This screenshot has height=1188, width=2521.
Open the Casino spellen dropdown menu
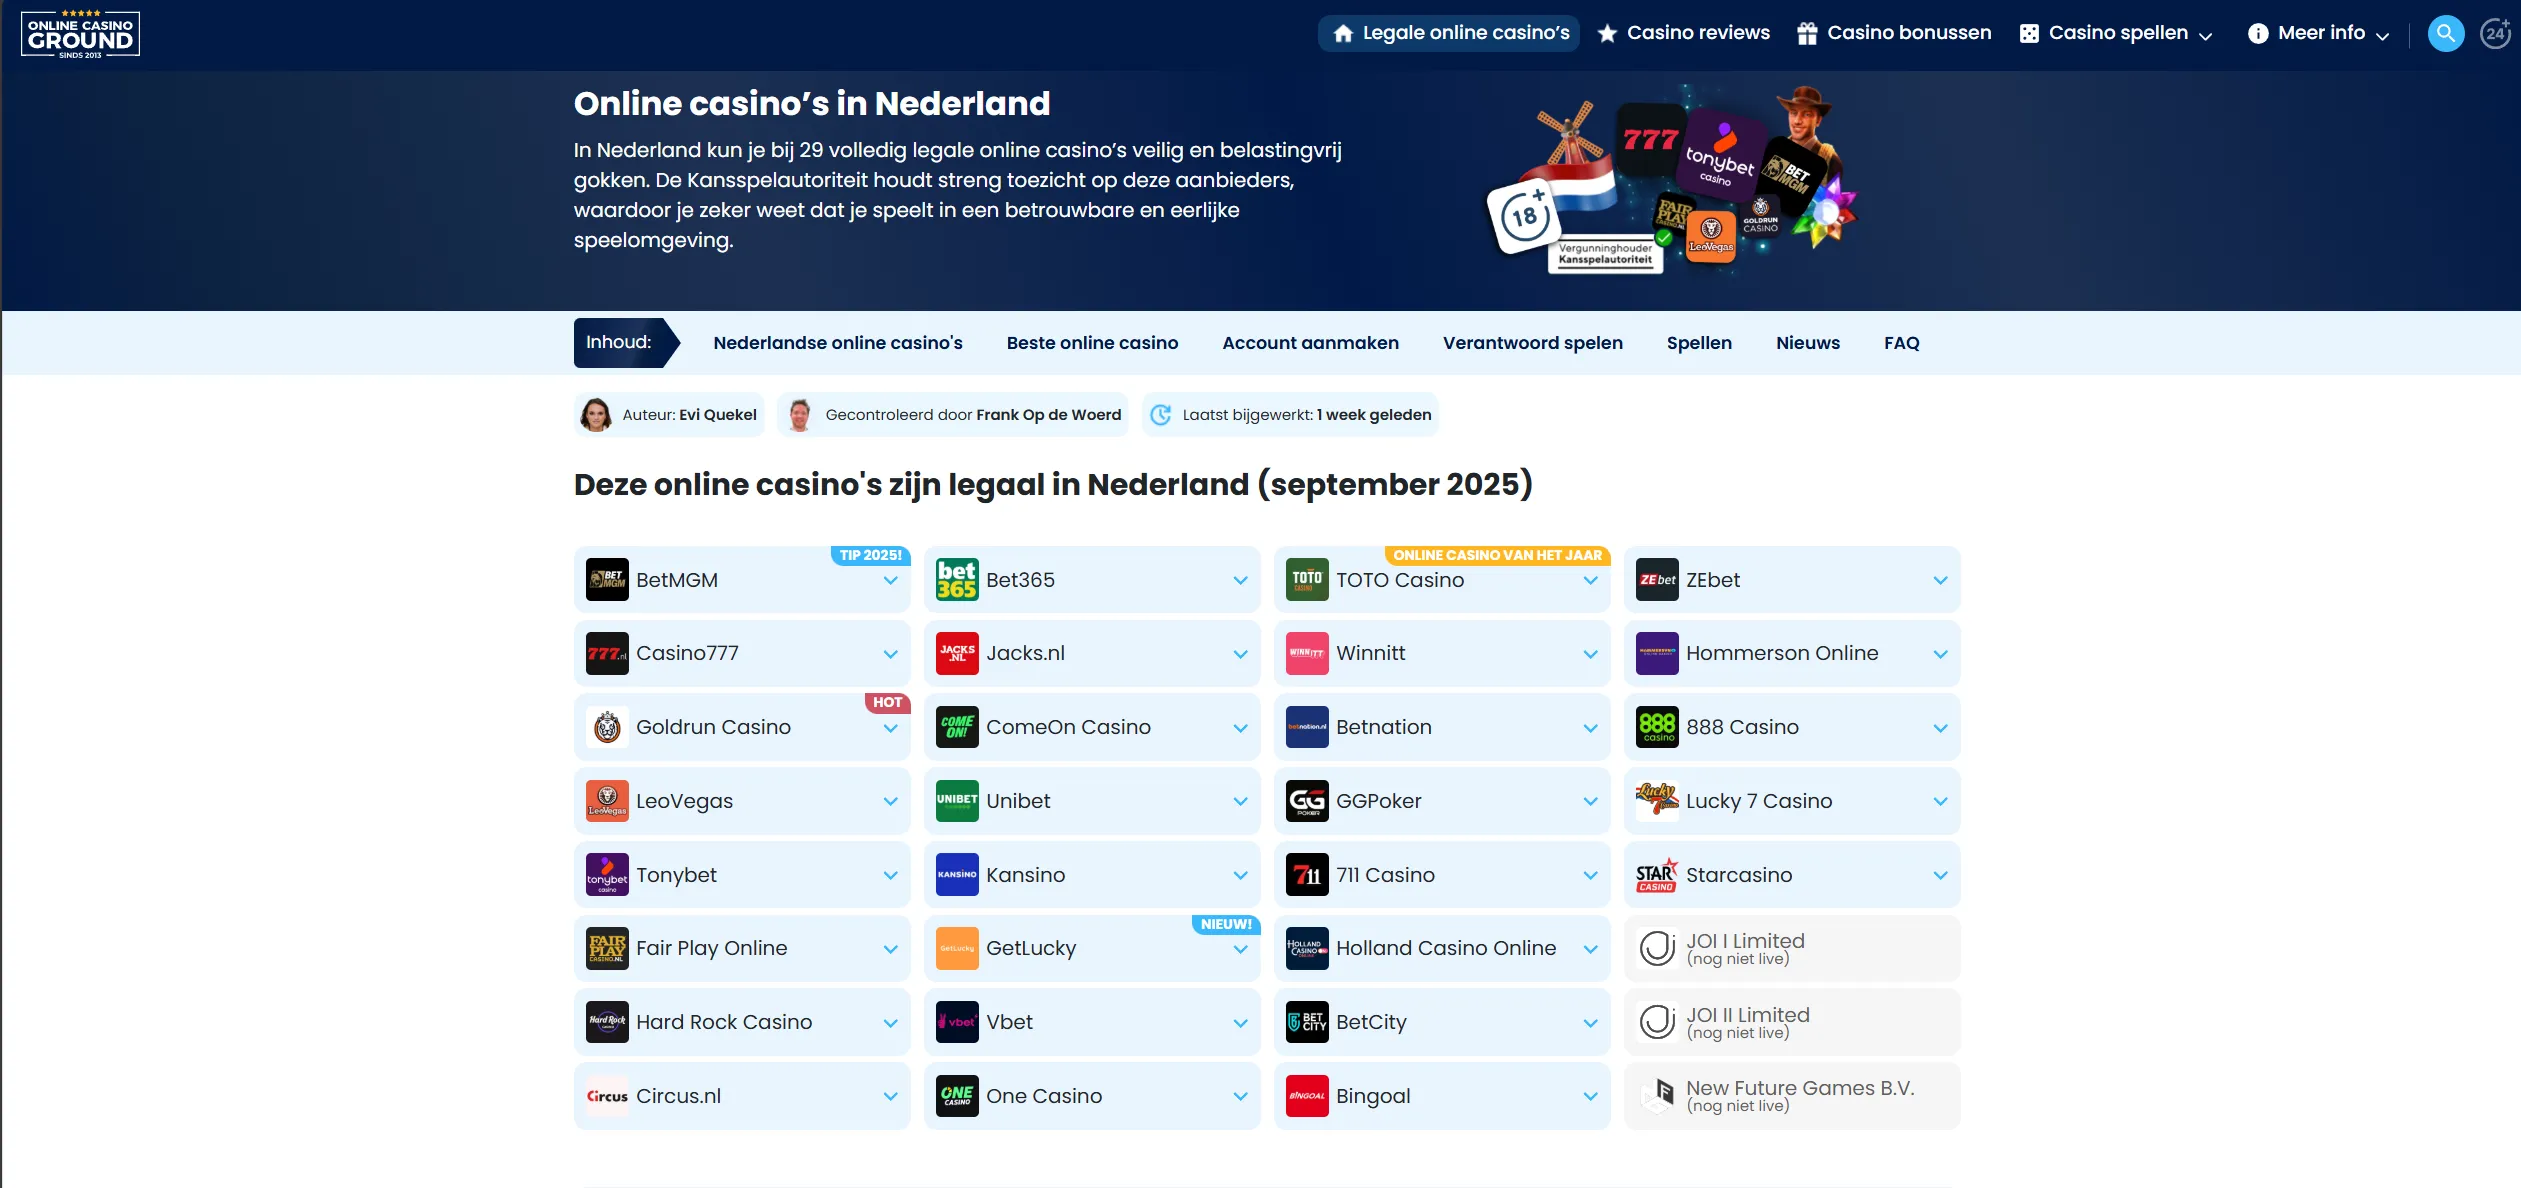click(2116, 33)
